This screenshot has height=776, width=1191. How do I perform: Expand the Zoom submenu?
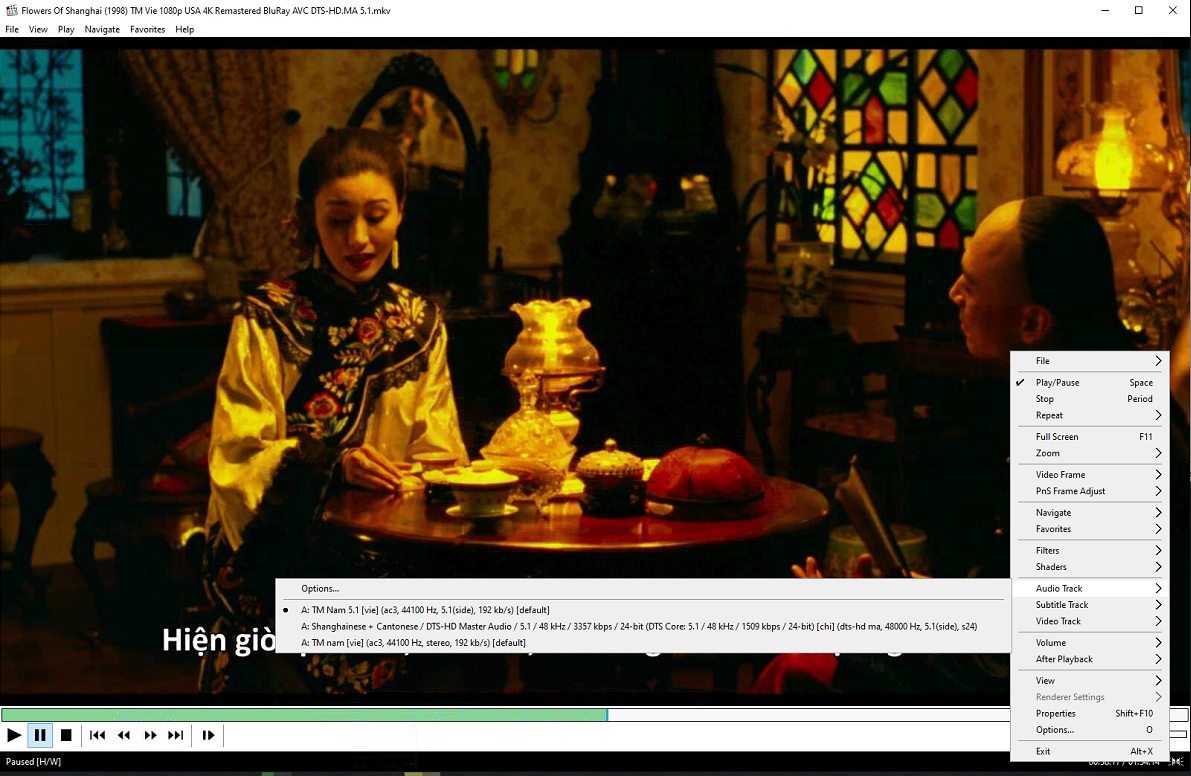point(1090,453)
